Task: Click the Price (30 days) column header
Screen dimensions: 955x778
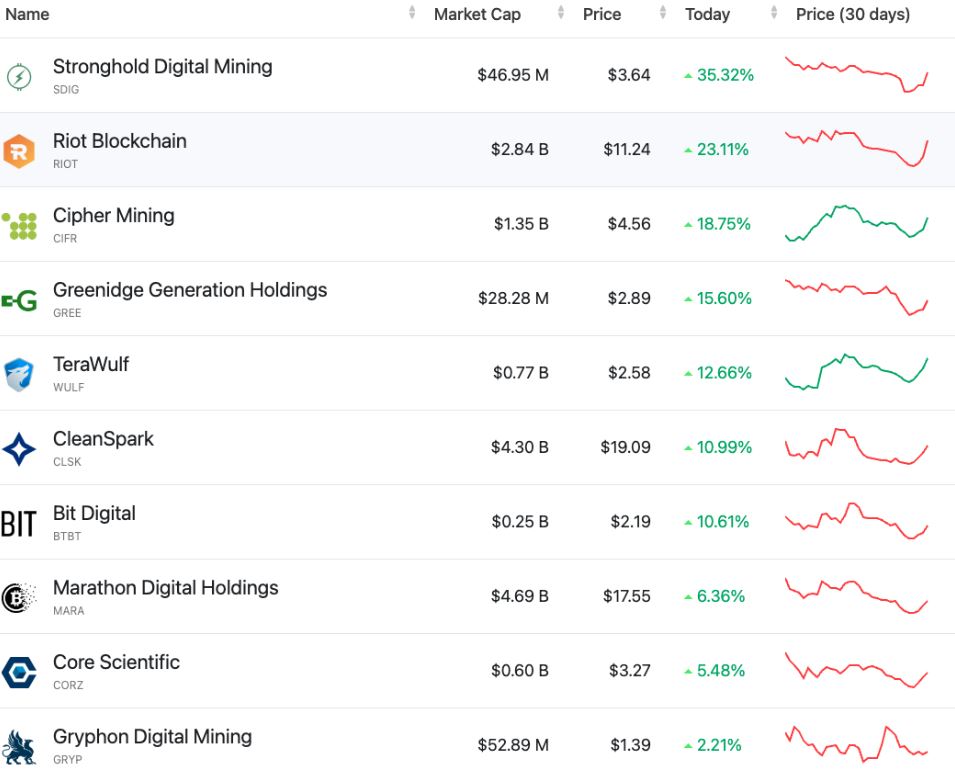Action: 853,14
